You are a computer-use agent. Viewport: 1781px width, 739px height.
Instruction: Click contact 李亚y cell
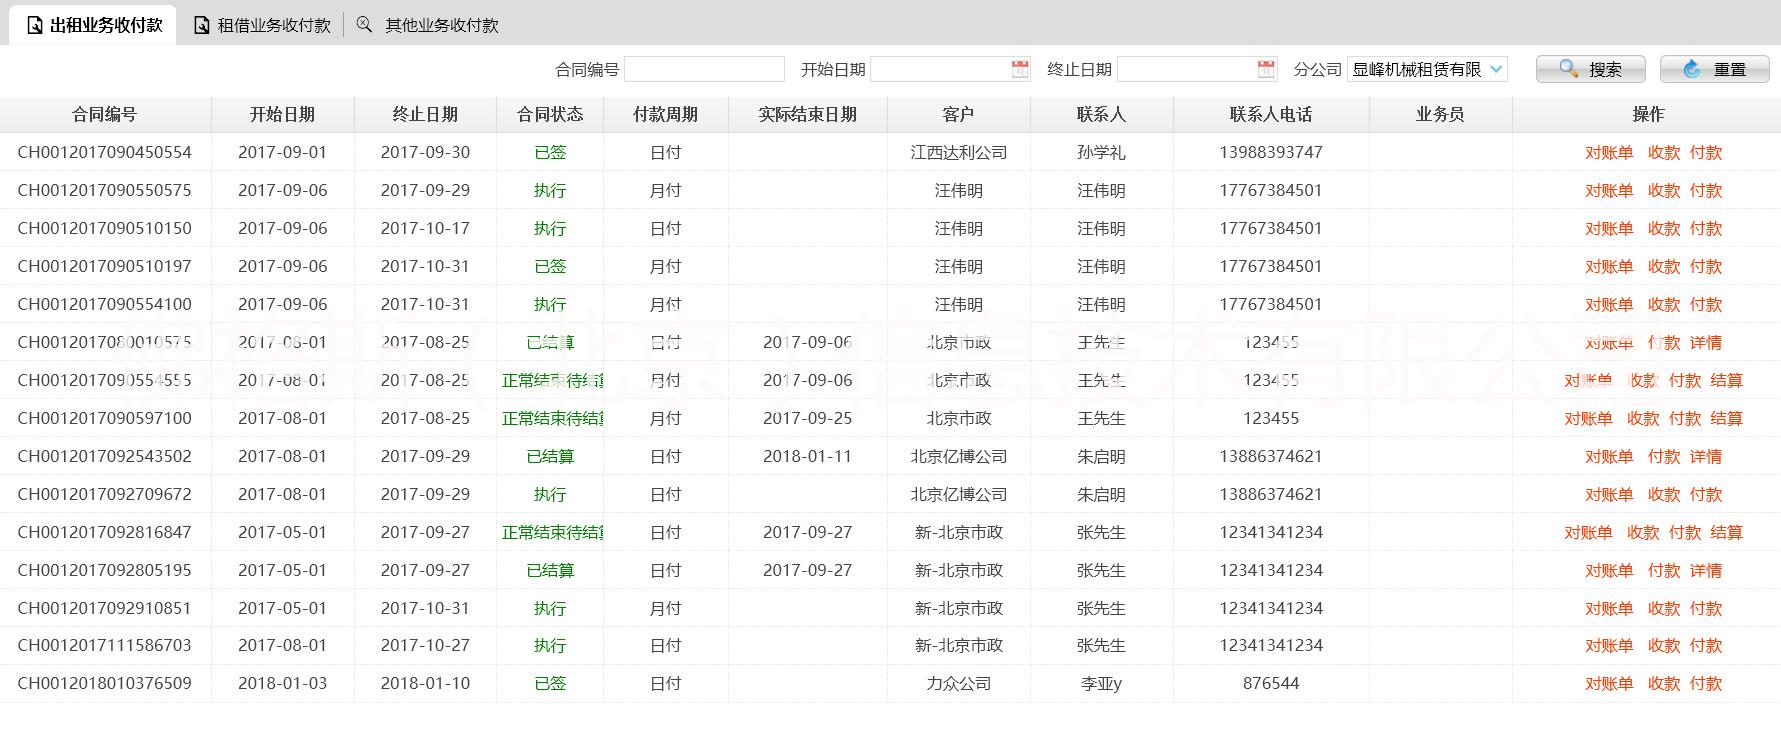(1101, 683)
